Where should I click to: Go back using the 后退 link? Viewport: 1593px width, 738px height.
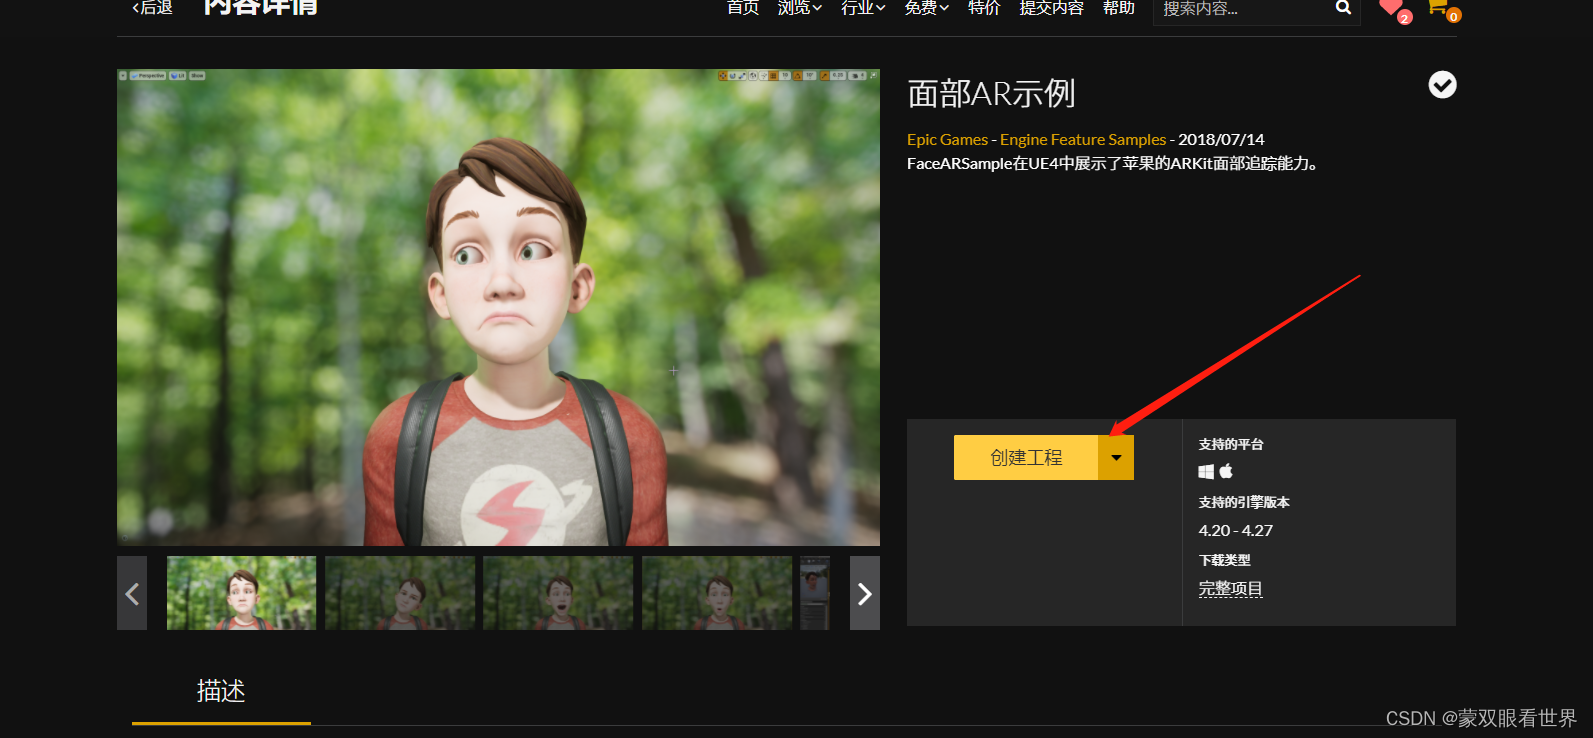click(153, 7)
